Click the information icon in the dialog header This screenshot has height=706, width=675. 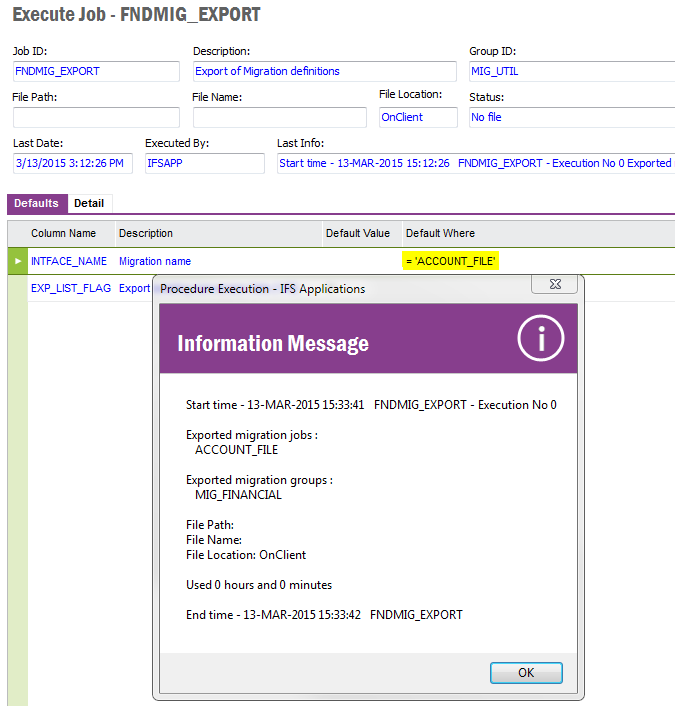(x=540, y=338)
